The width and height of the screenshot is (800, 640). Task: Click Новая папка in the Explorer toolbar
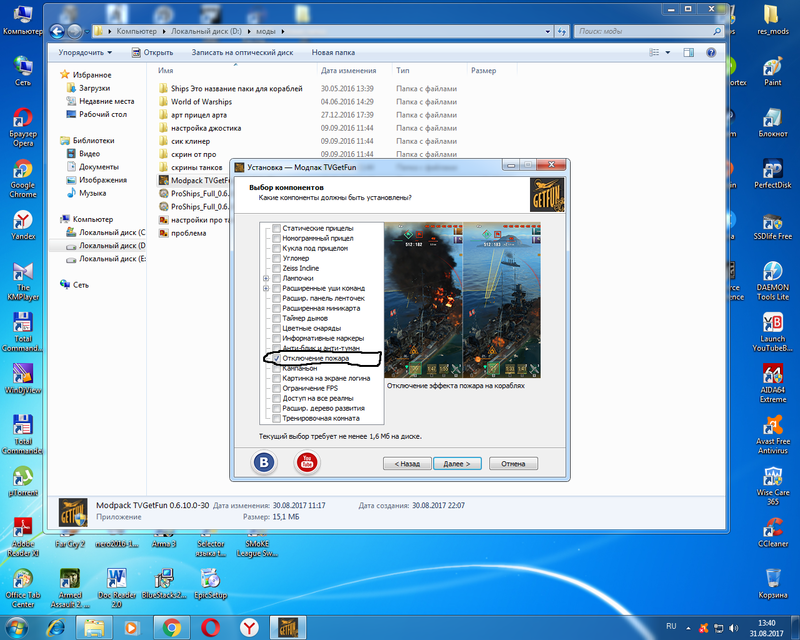coord(333,53)
